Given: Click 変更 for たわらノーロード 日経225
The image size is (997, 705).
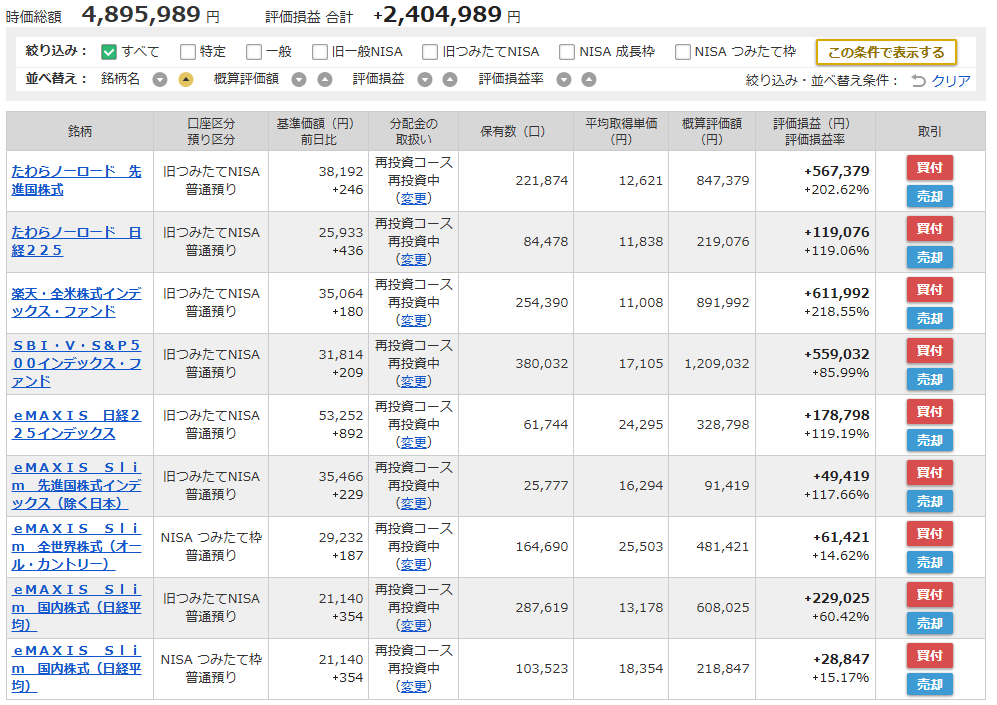Looking at the screenshot, I should [413, 259].
